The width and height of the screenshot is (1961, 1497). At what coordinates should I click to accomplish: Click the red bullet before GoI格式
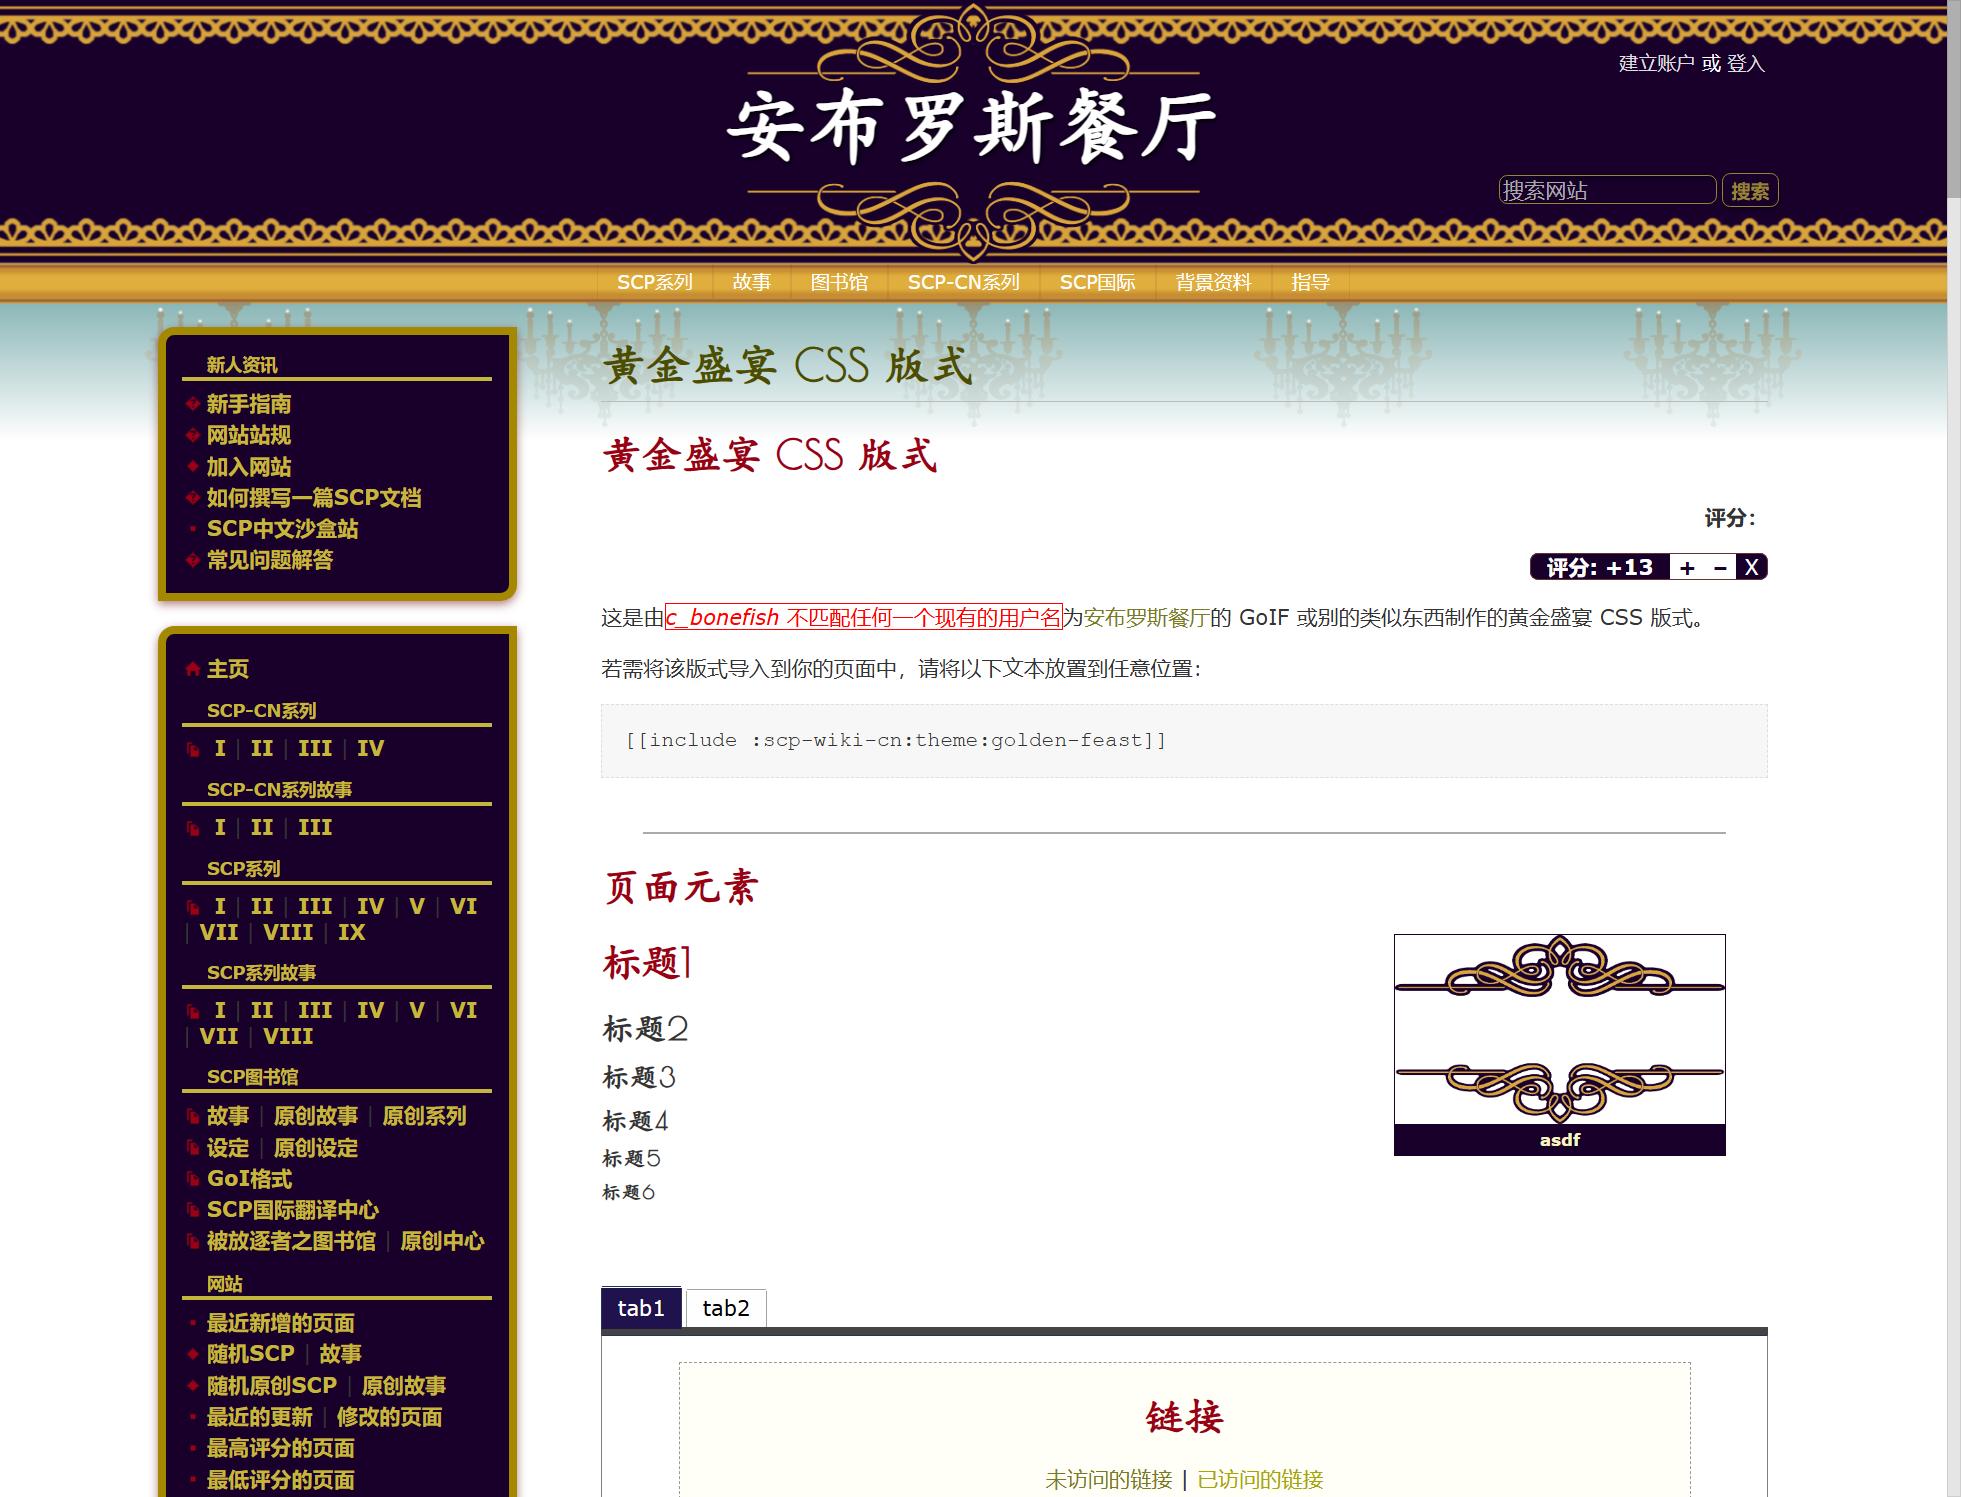point(193,1179)
